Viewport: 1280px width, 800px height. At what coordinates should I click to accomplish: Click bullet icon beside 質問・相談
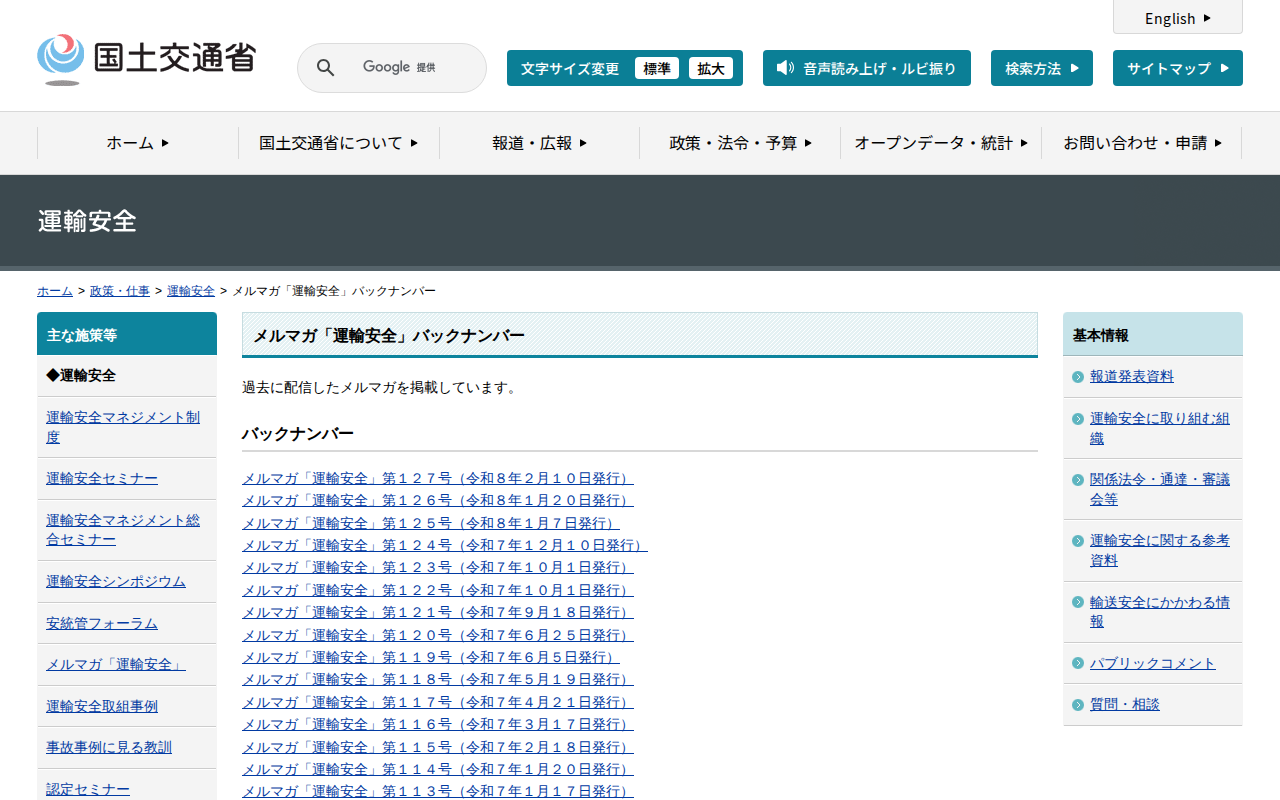pyautogui.click(x=1077, y=705)
